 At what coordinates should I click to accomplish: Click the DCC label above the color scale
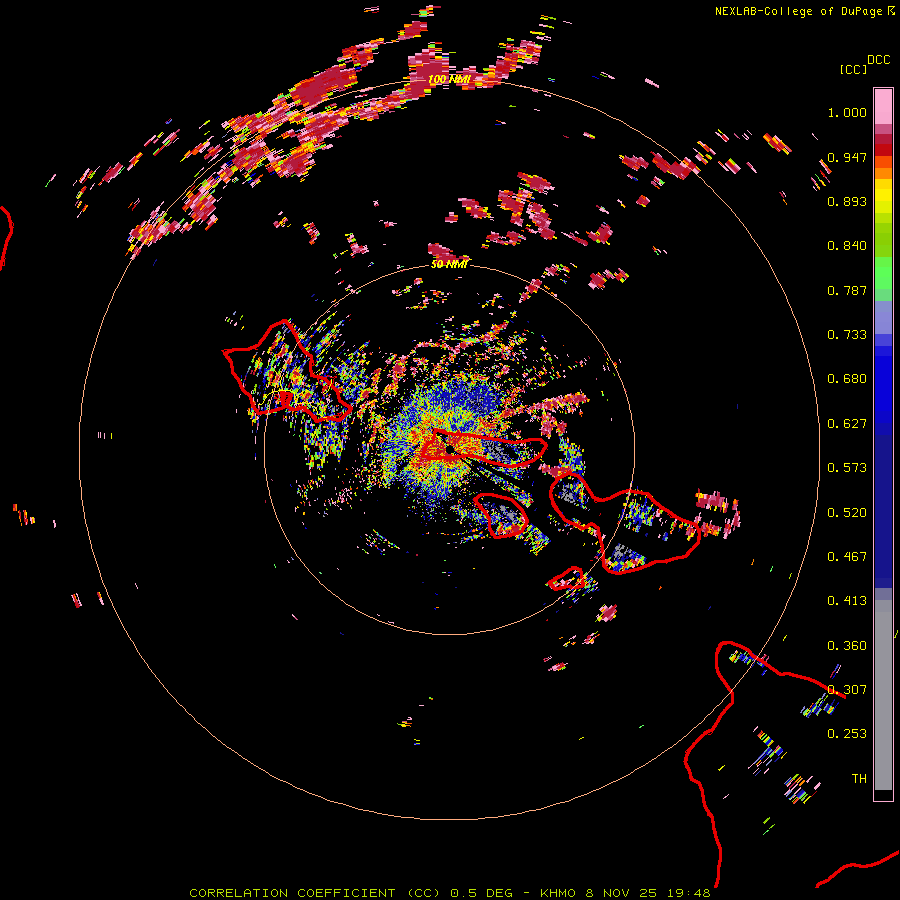click(878, 60)
